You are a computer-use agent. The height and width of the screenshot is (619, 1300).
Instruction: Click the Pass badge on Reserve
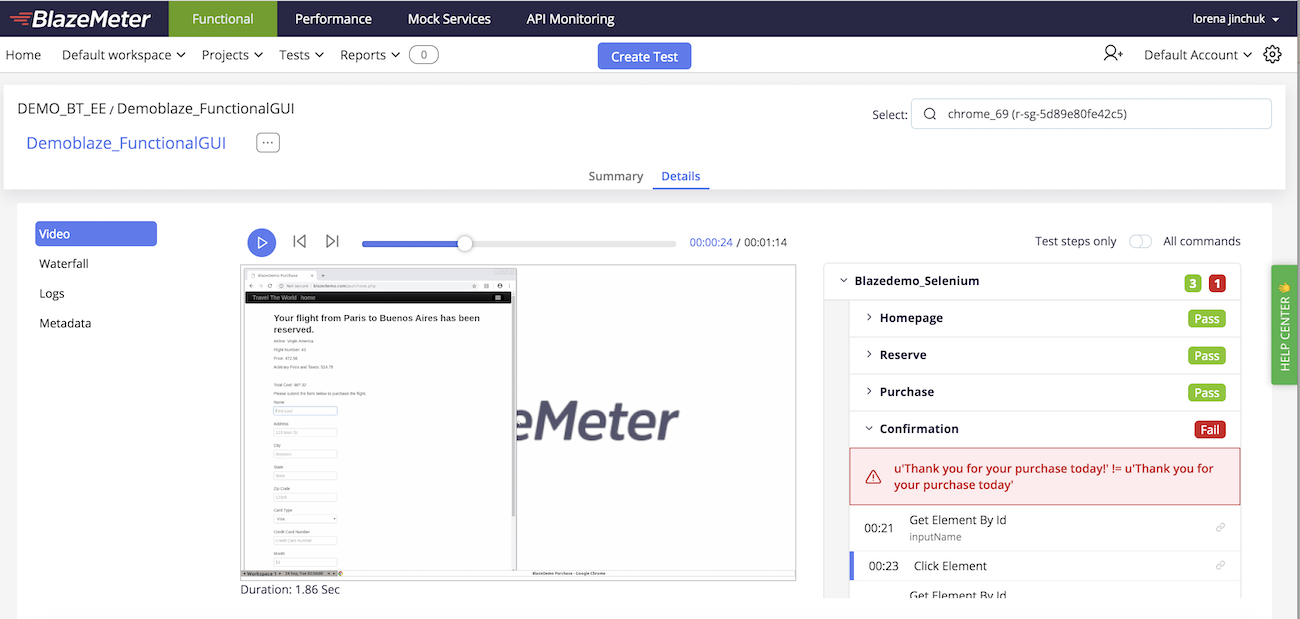tap(1207, 356)
